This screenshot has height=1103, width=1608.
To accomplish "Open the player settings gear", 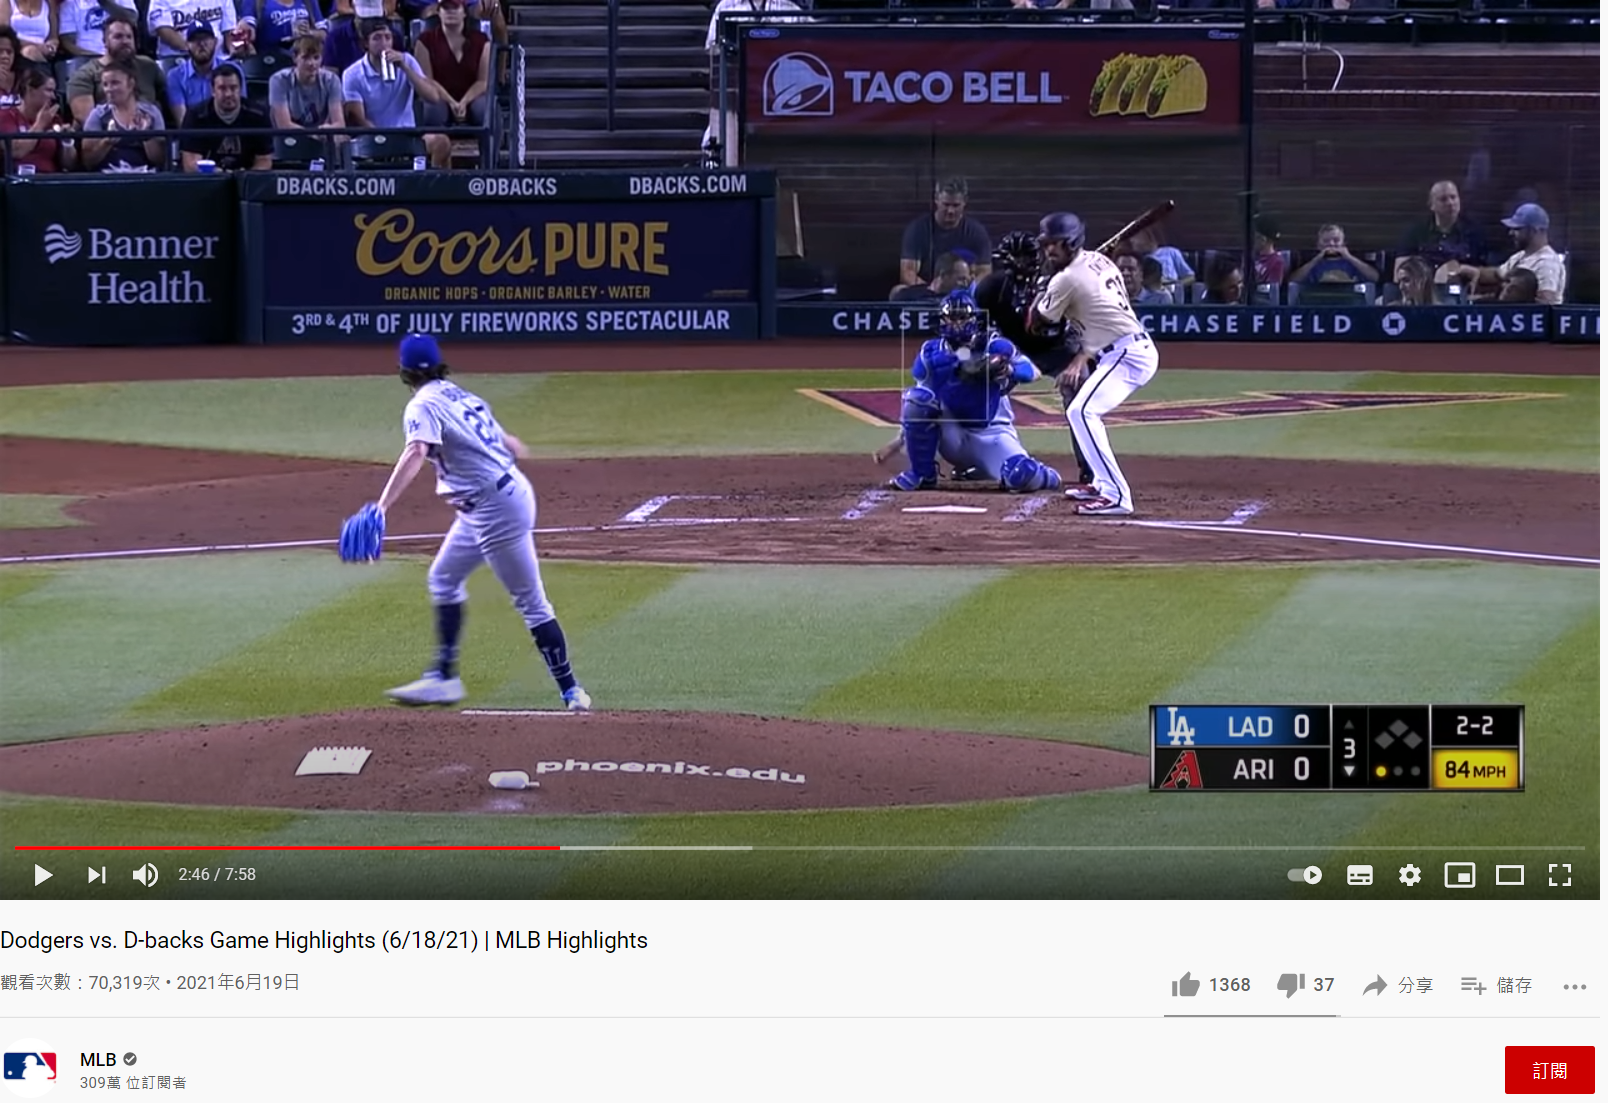I will [x=1410, y=875].
